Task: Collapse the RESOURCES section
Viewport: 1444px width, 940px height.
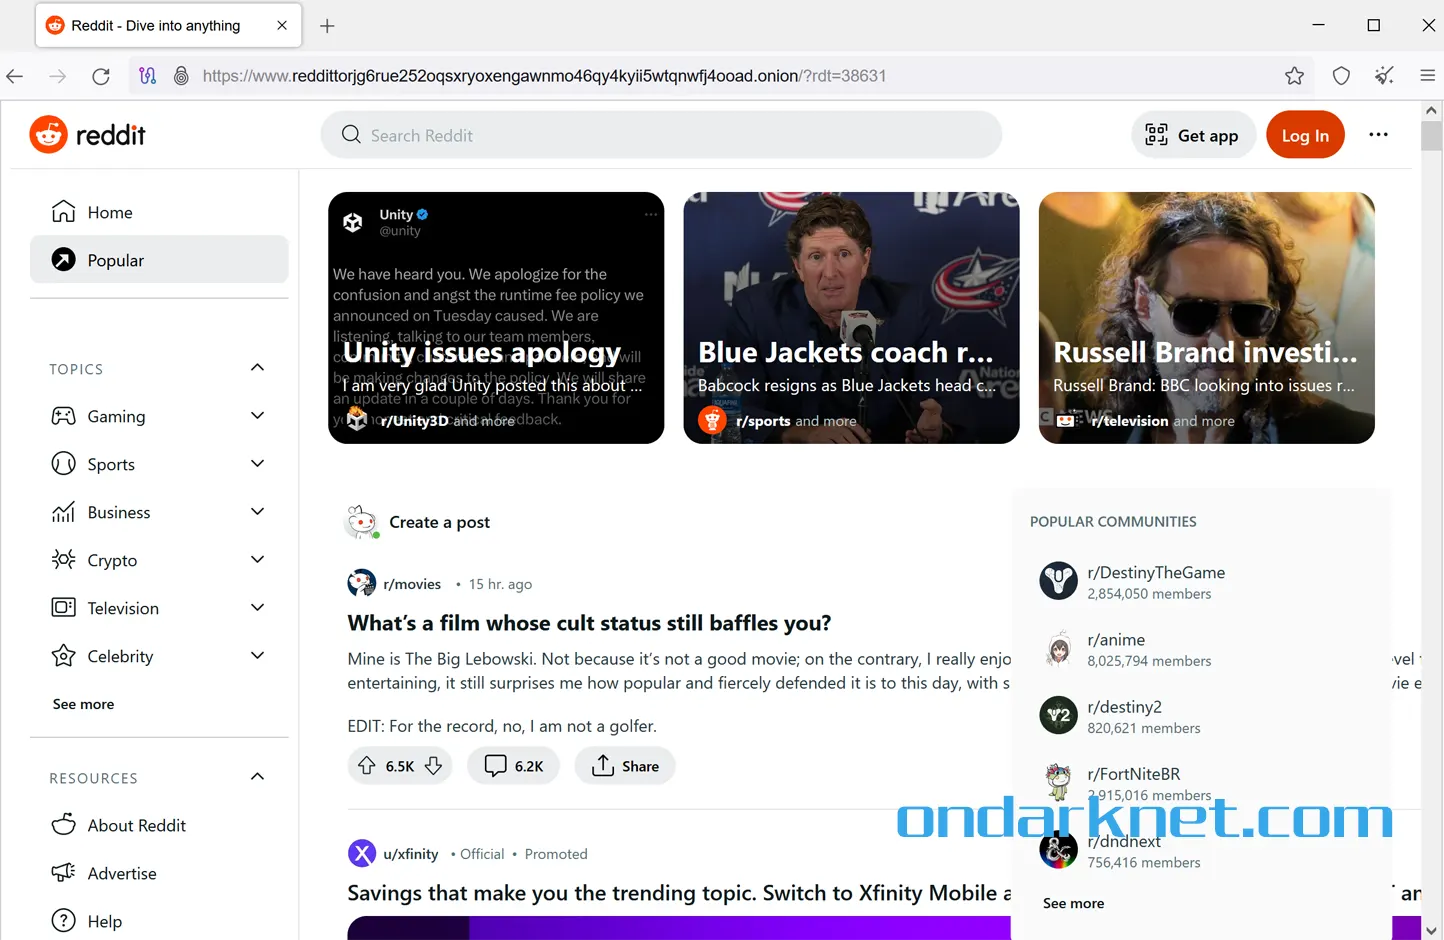Action: [x=257, y=776]
